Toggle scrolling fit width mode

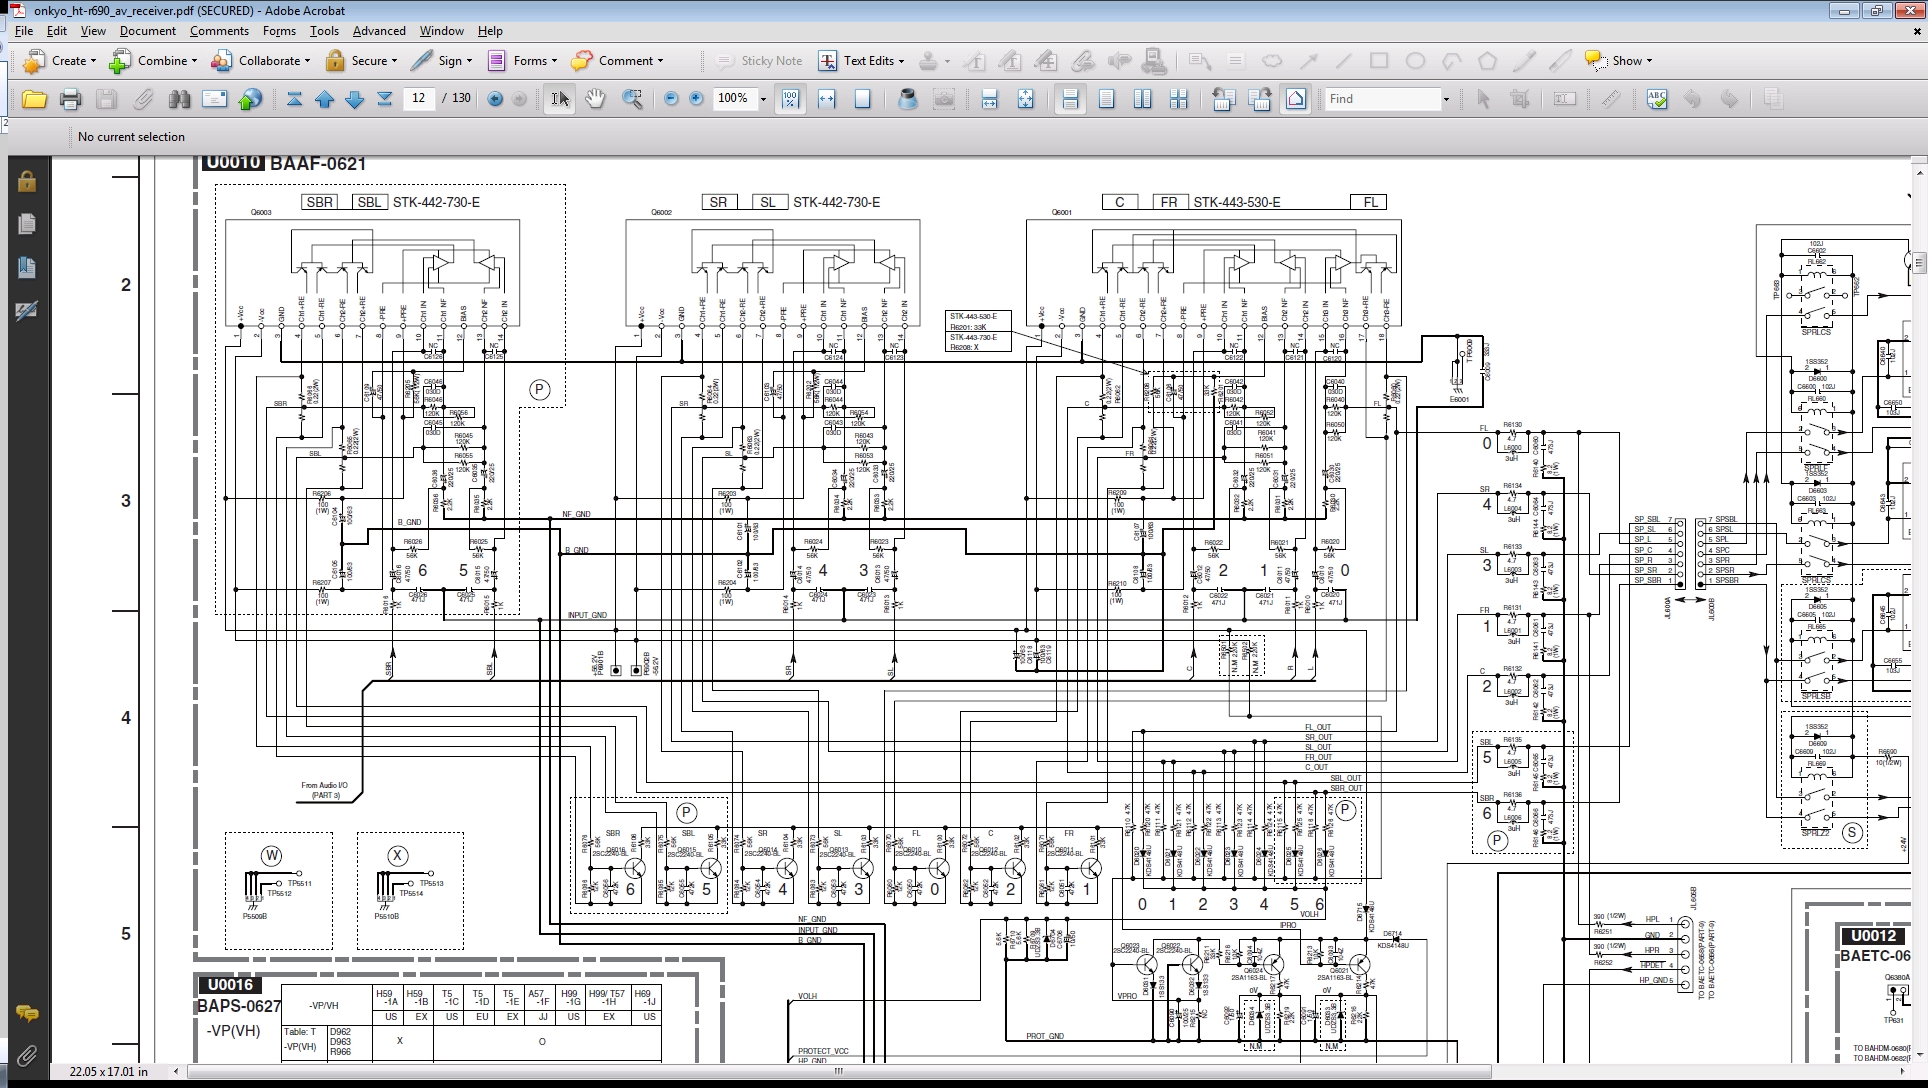point(989,99)
